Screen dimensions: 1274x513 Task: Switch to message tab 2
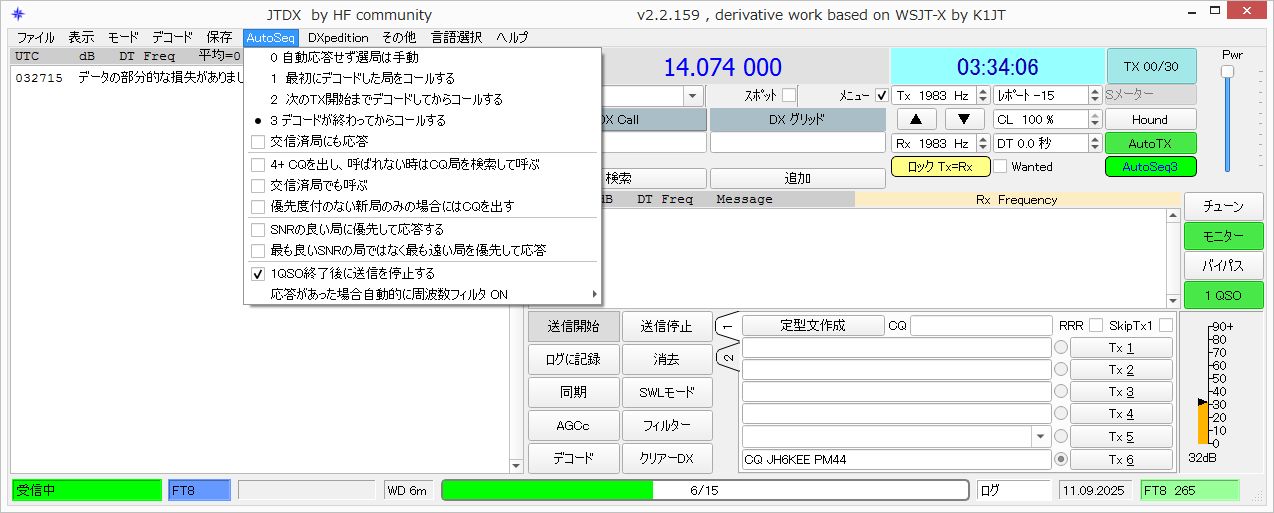pos(728,358)
